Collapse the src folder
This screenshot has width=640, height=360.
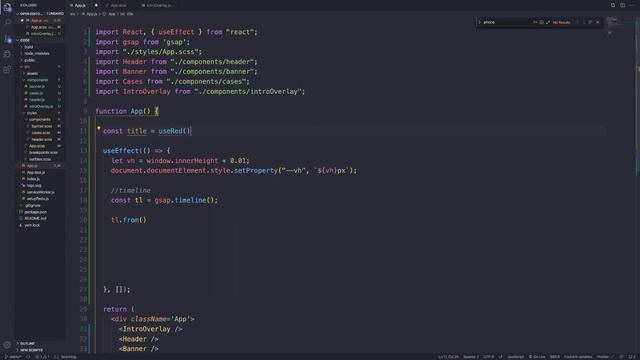40,67
